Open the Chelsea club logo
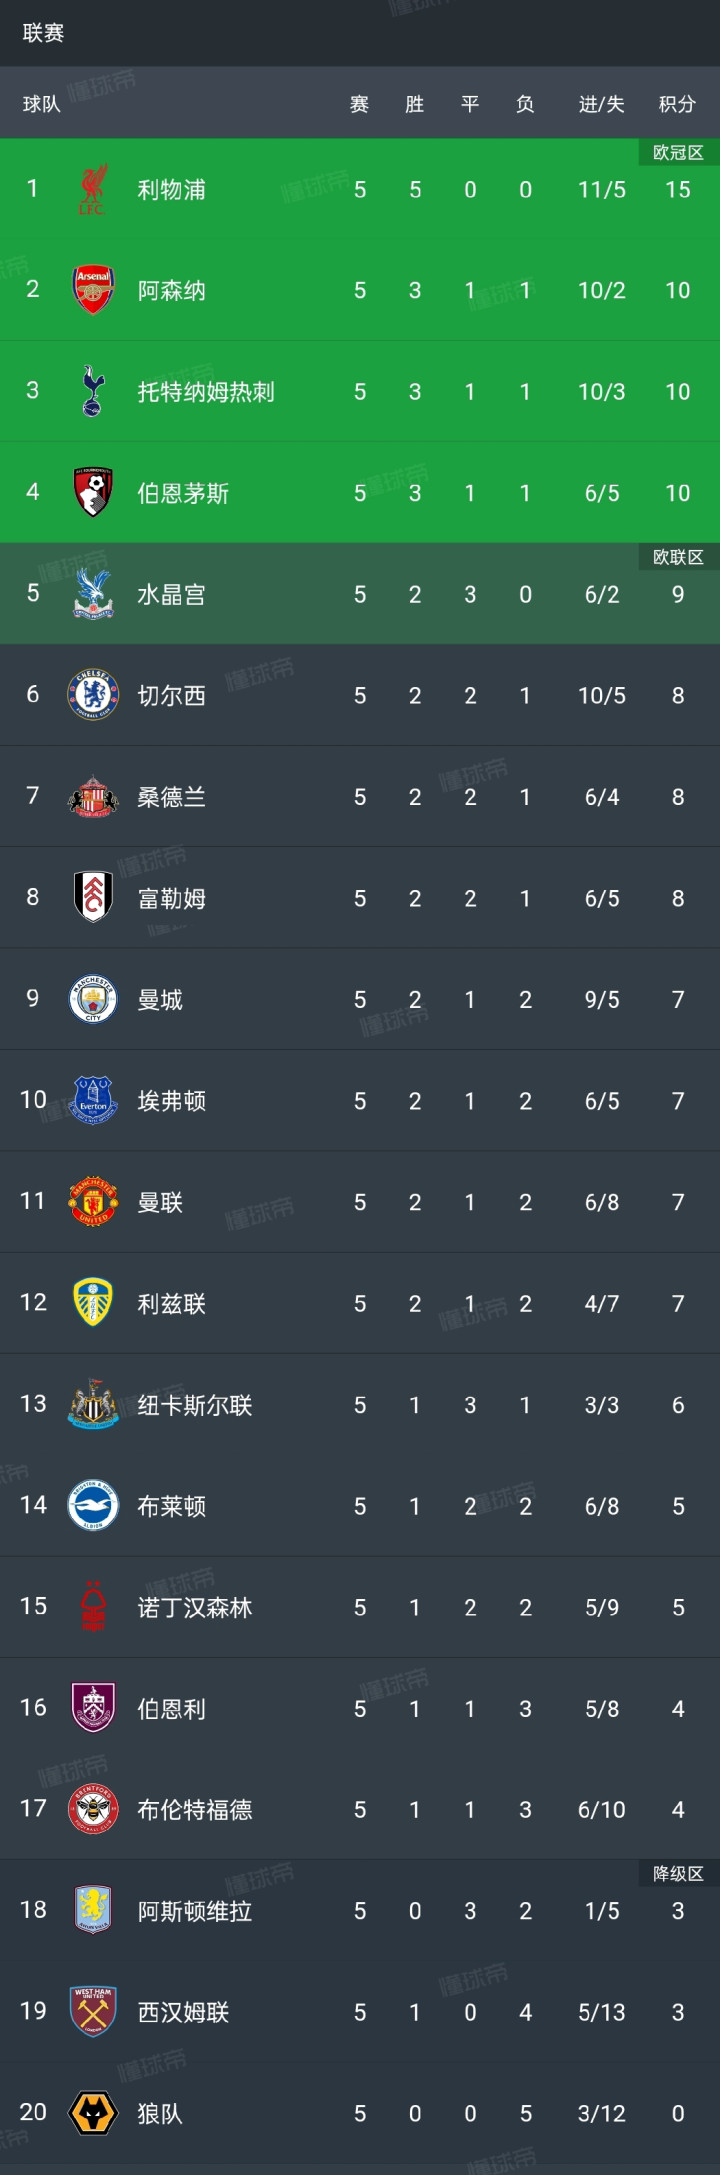The width and height of the screenshot is (720, 2175). tap(93, 695)
